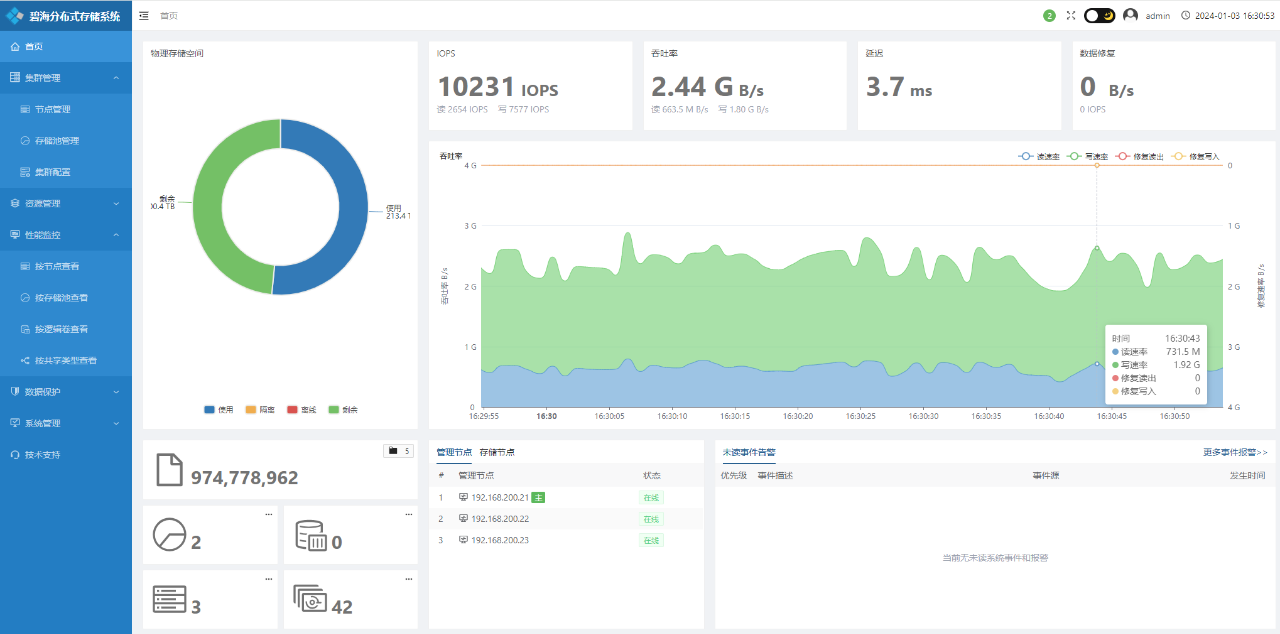
Task: Expand the 资源管理 menu chevron
Action: click(x=116, y=204)
